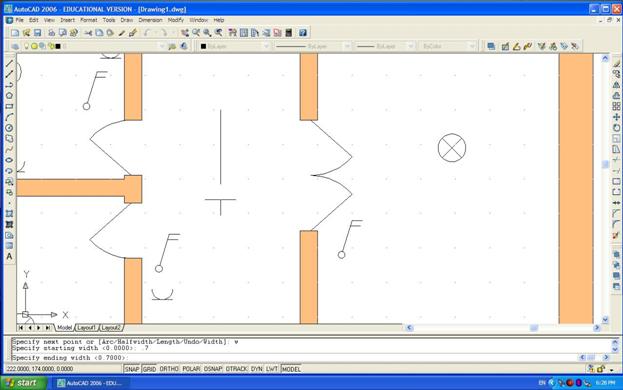
Task: Open the linetype ByLayer dropdown
Action: pyautogui.click(x=312, y=46)
